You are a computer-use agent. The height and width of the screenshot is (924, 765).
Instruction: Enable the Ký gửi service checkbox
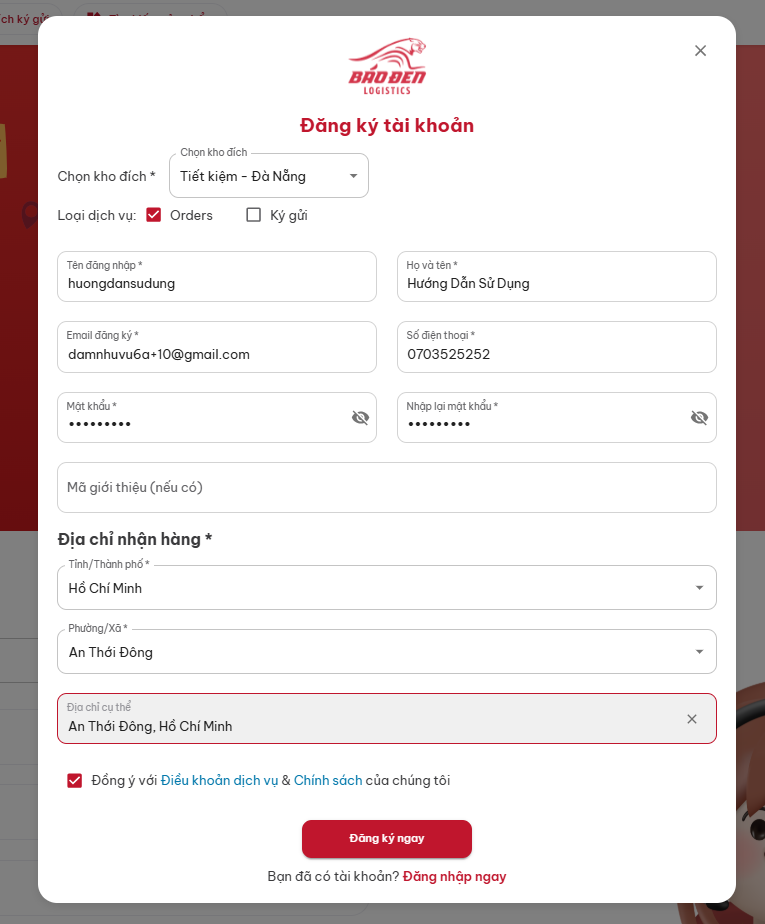coord(254,215)
